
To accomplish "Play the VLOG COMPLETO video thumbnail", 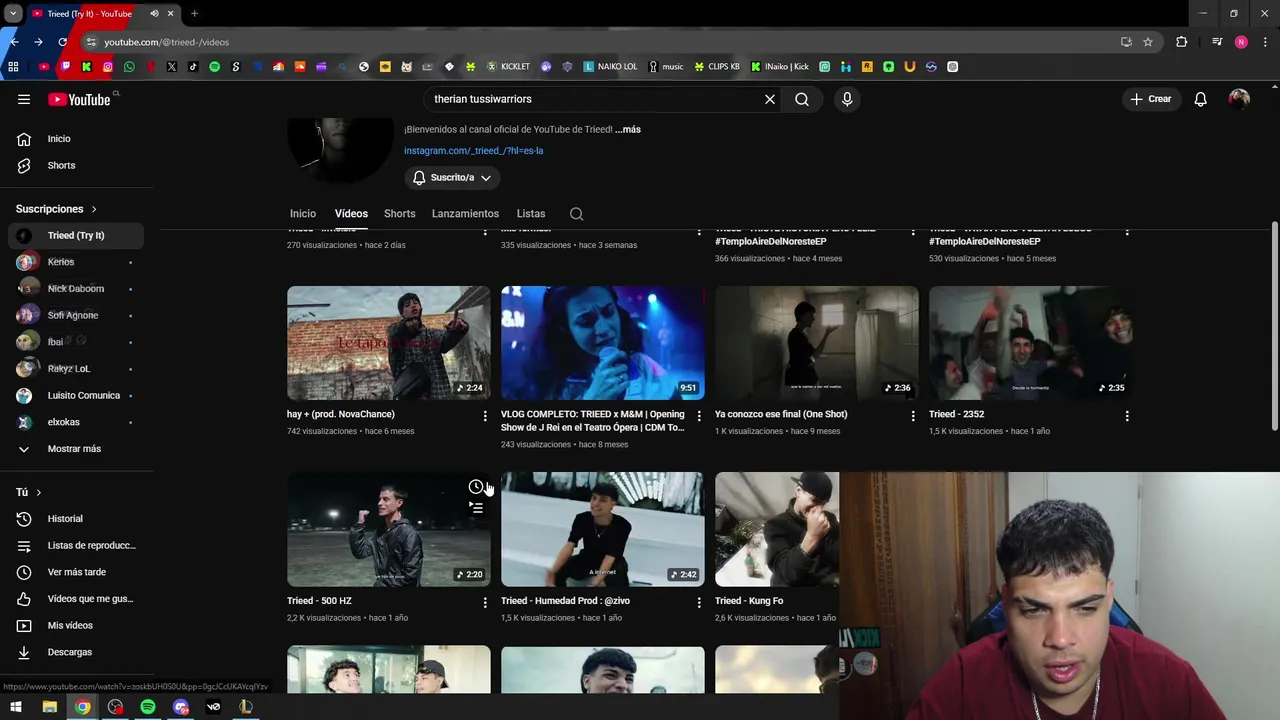I will coord(603,343).
